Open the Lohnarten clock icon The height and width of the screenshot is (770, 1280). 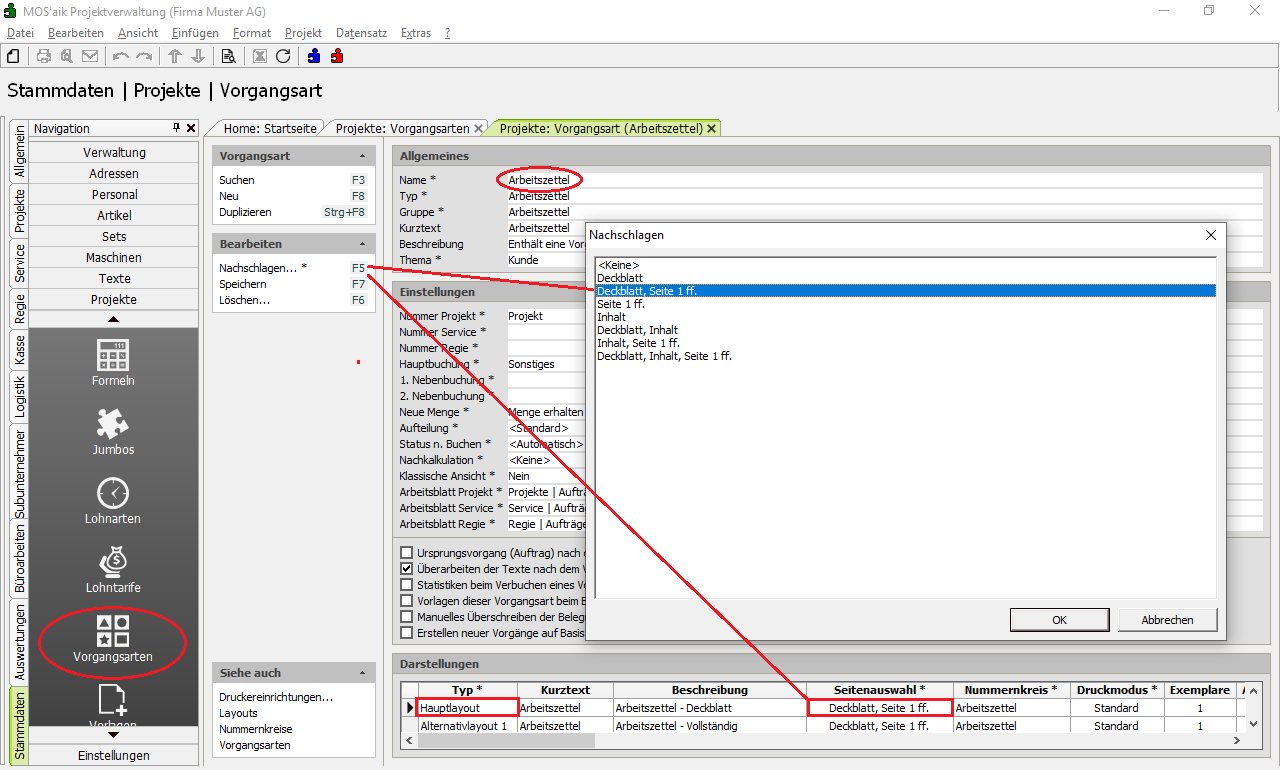(112, 493)
